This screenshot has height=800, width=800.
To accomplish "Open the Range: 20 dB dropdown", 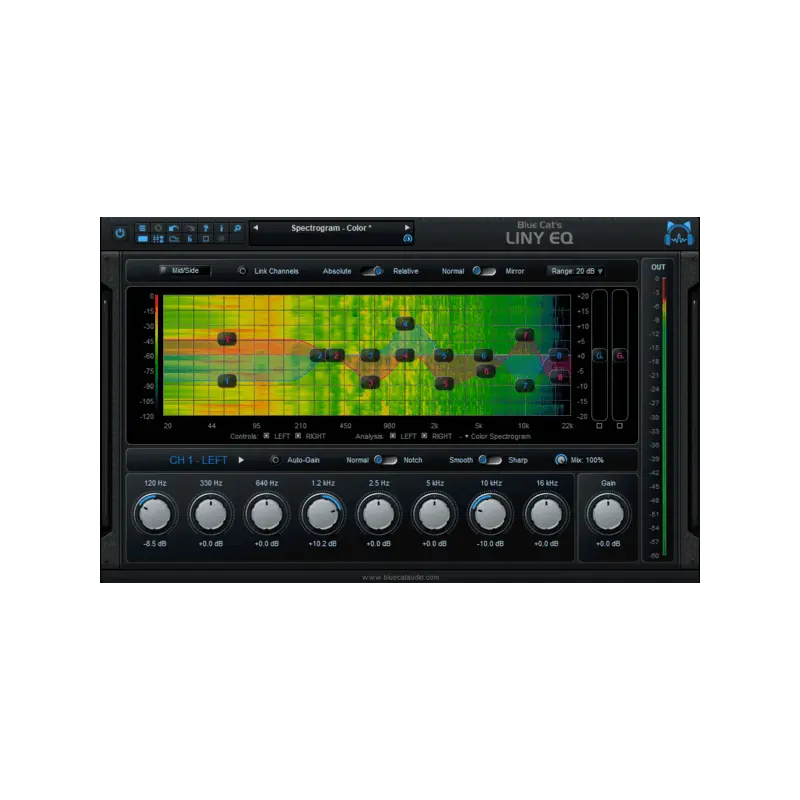I will (577, 271).
